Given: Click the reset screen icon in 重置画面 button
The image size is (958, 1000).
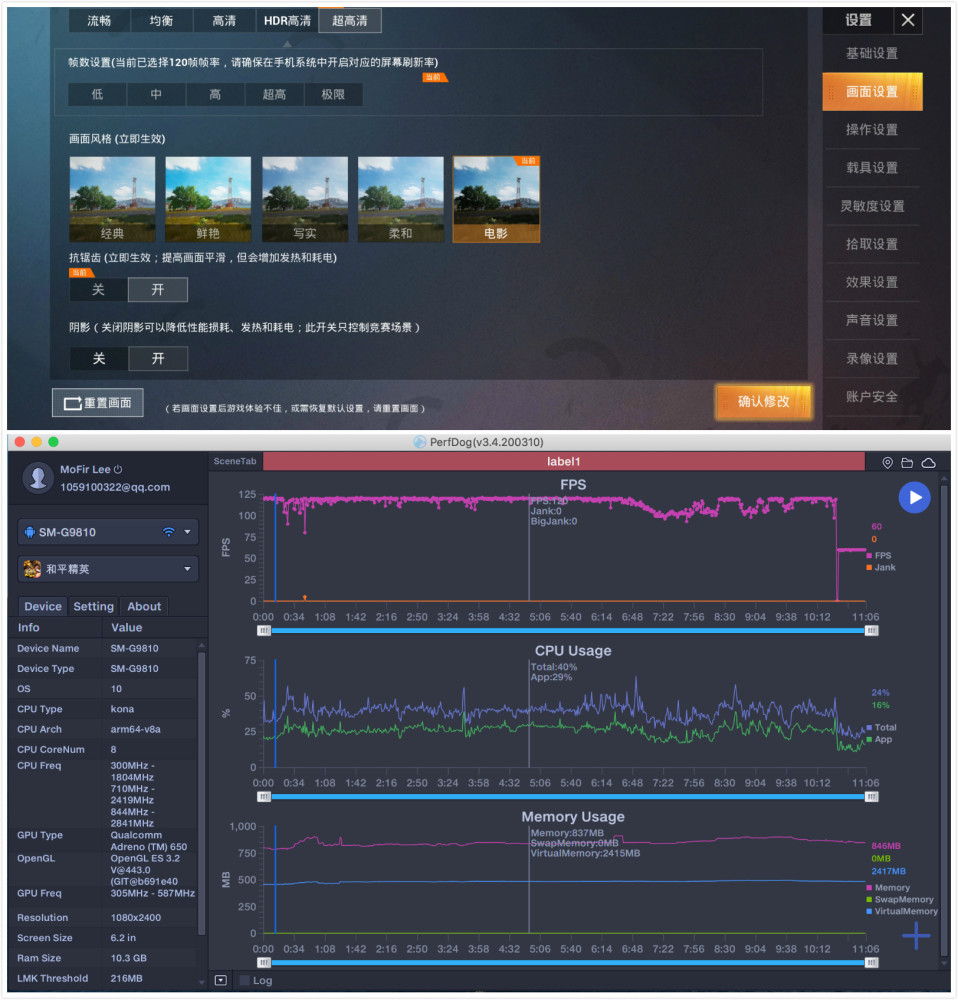Looking at the screenshot, I should tap(72, 403).
